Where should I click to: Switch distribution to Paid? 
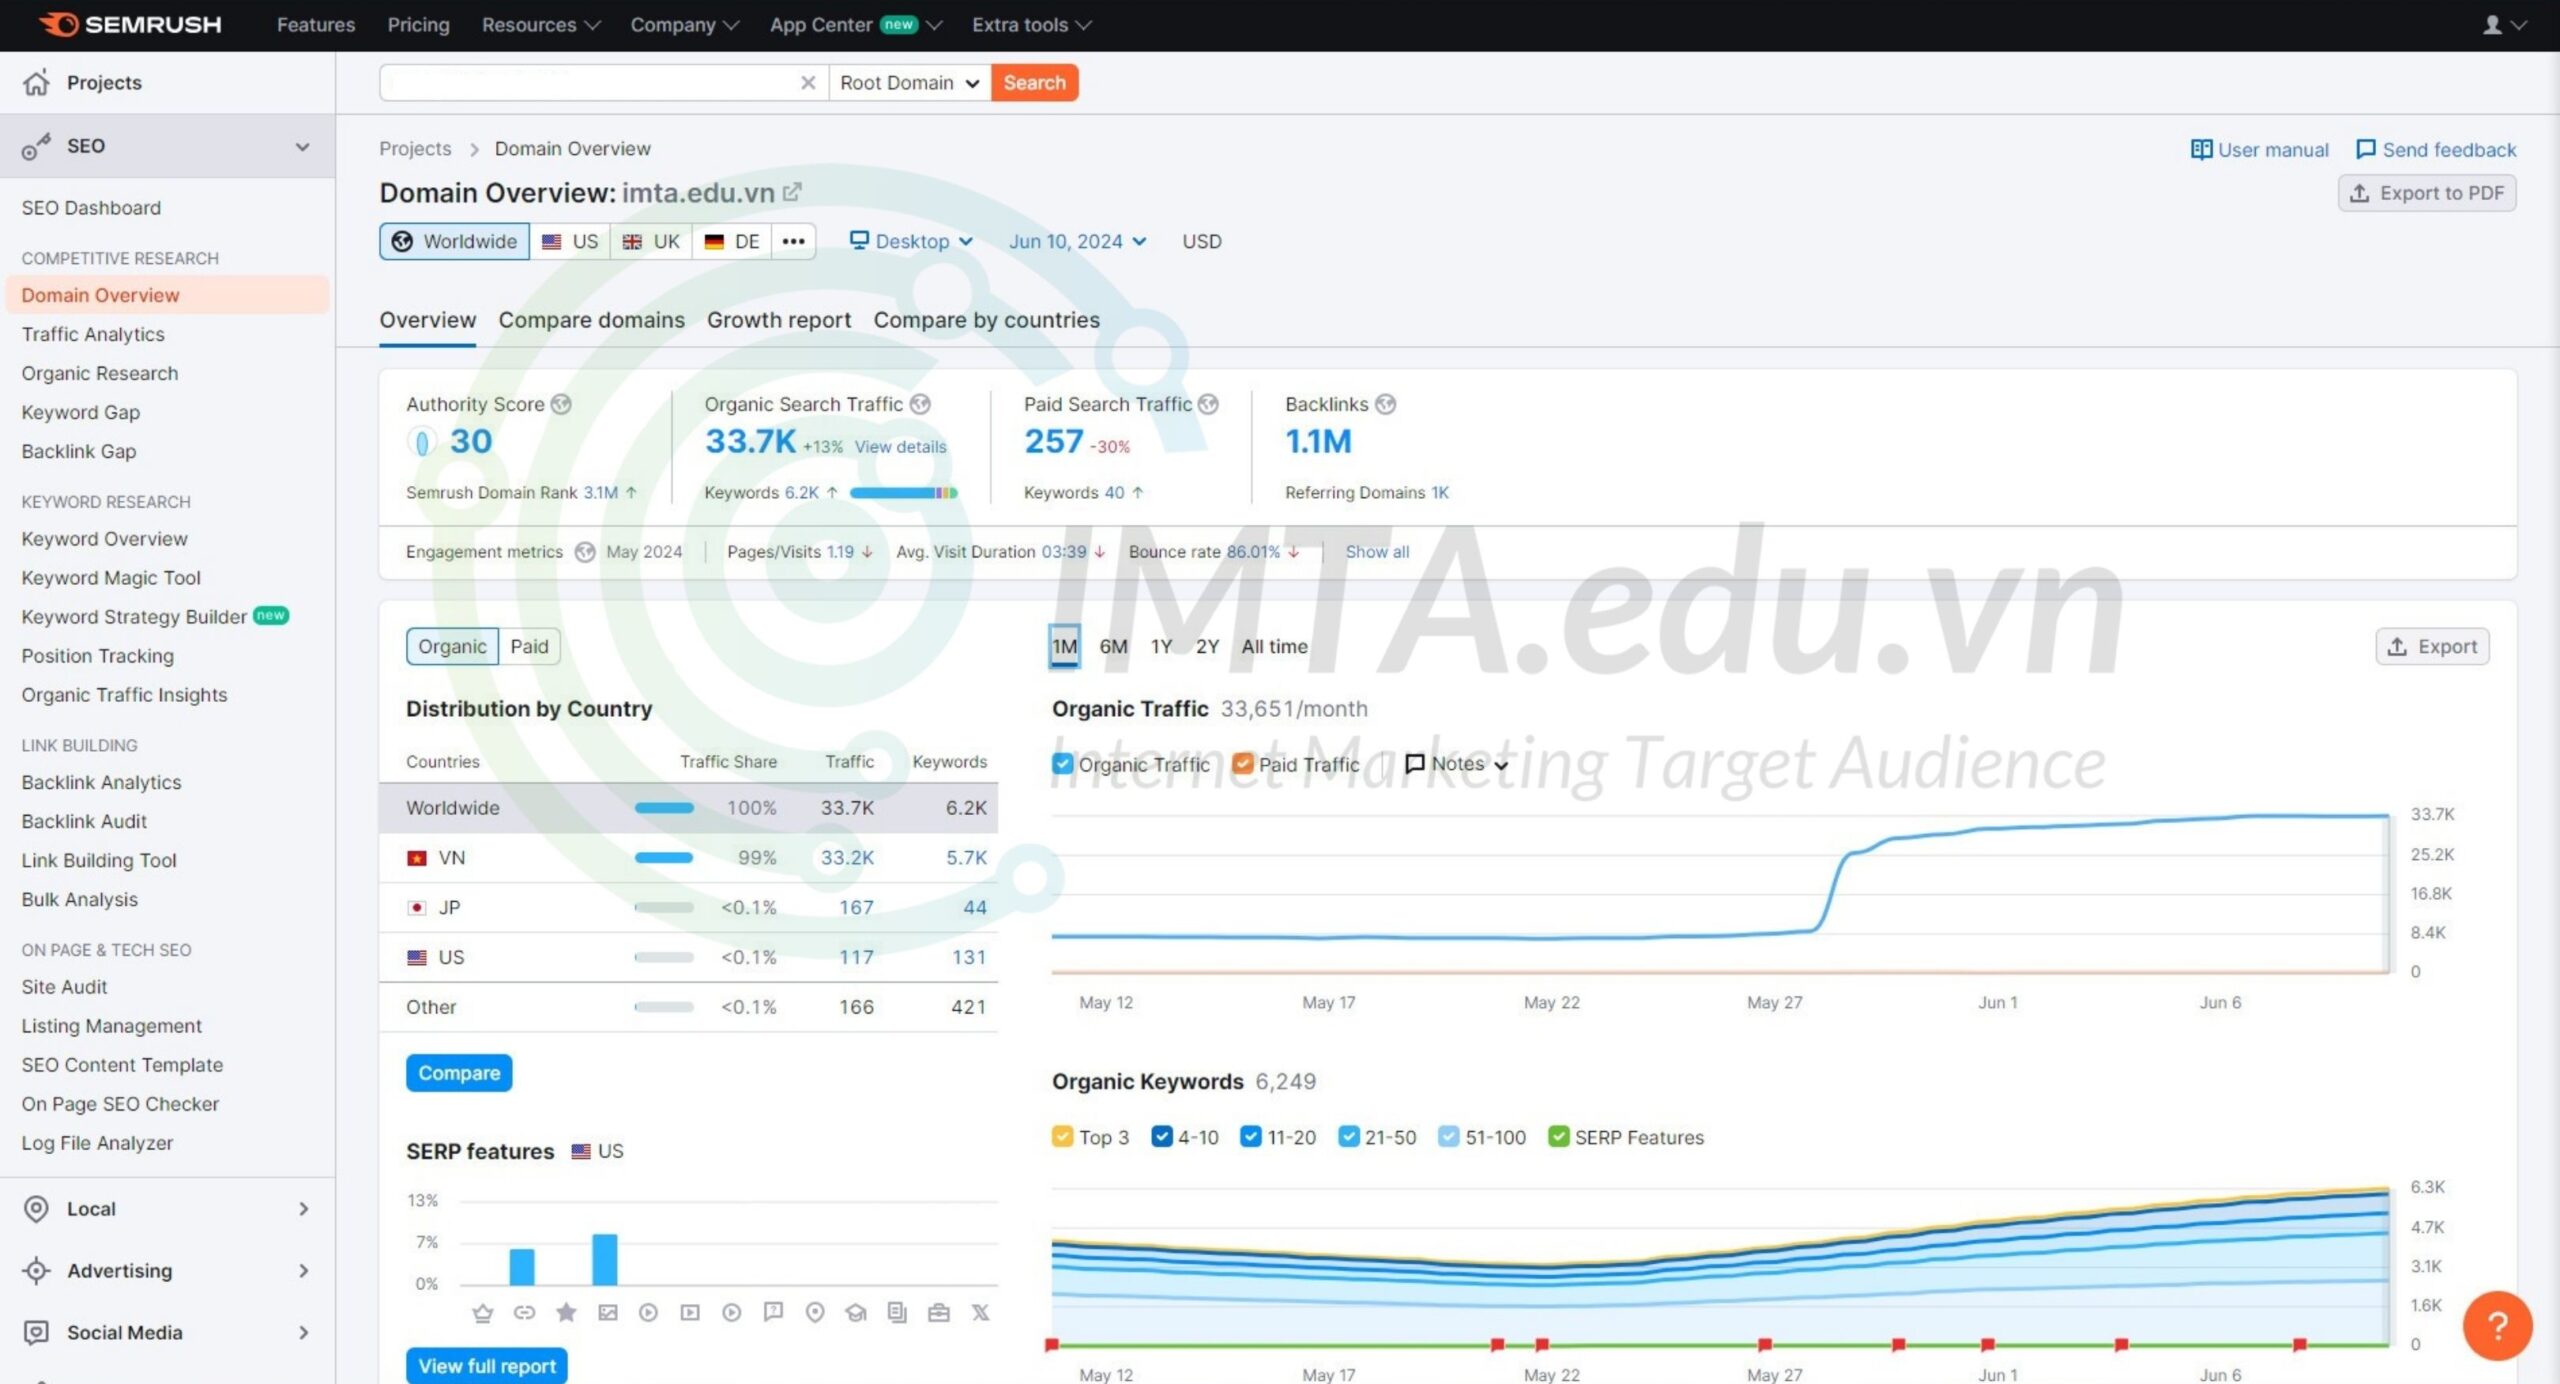click(529, 646)
